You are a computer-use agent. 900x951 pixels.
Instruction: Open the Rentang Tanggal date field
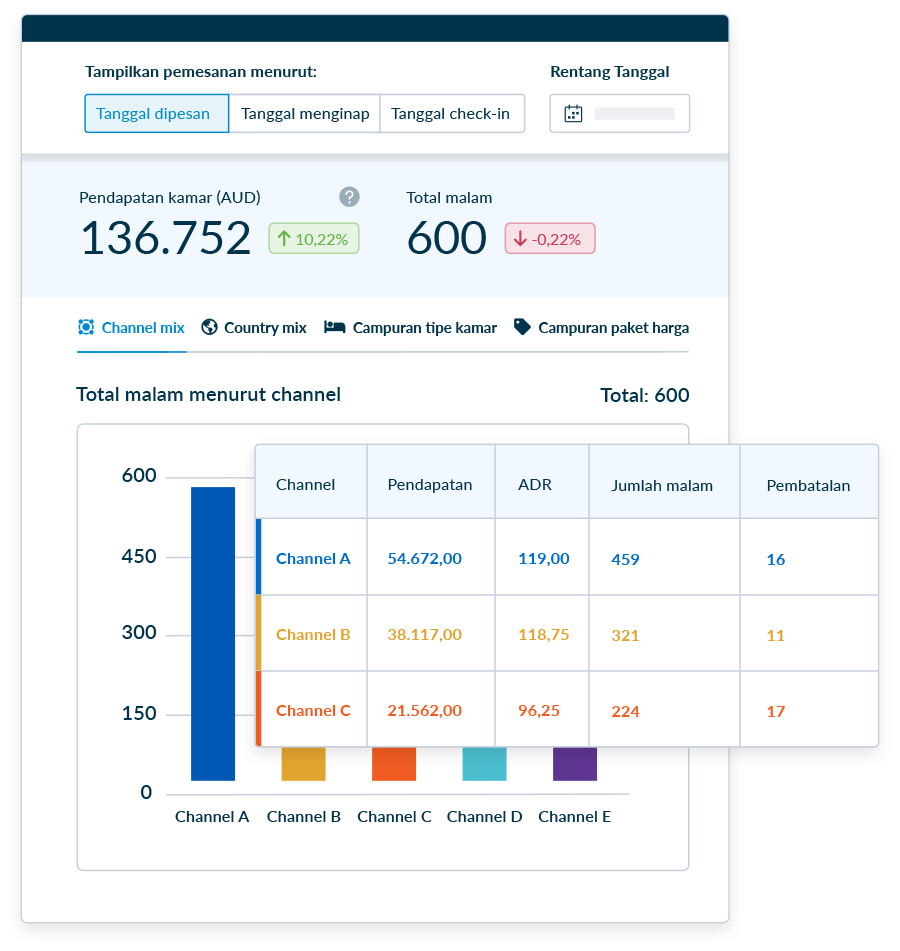(620, 113)
